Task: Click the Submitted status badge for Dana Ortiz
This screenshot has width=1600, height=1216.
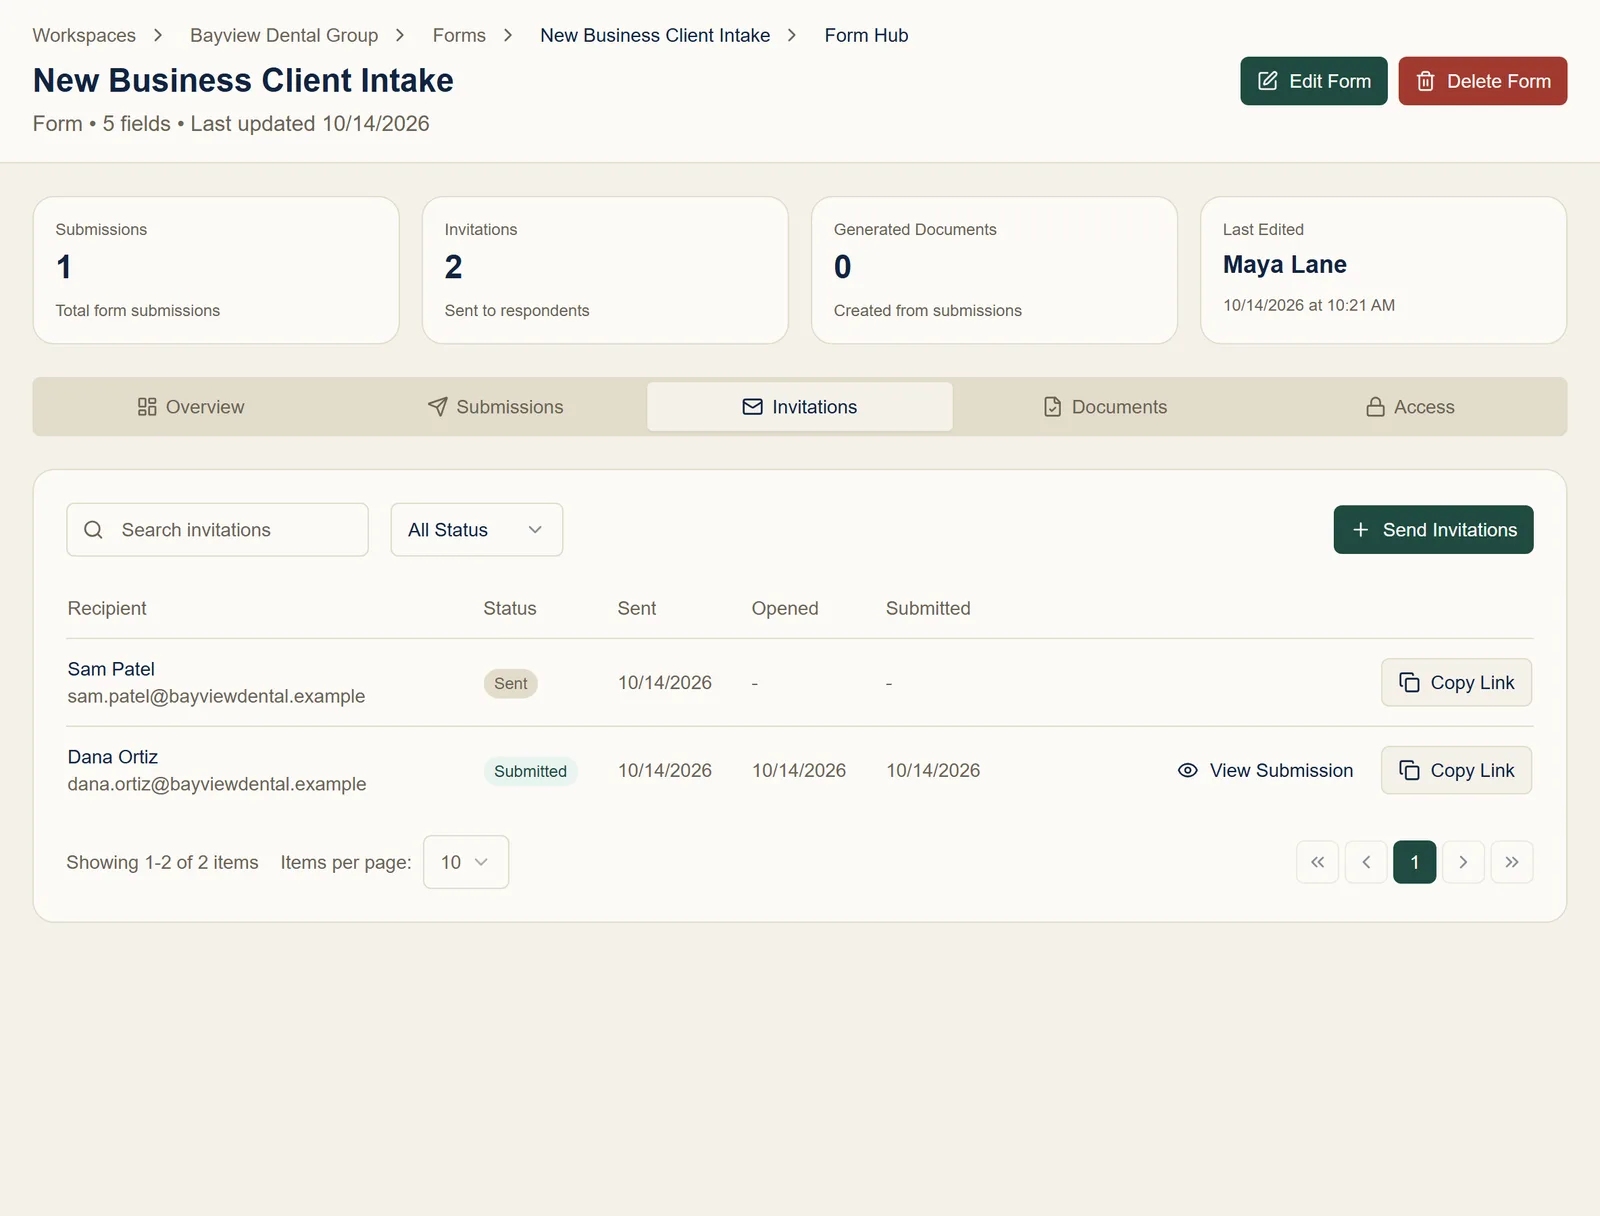Action: (530, 771)
